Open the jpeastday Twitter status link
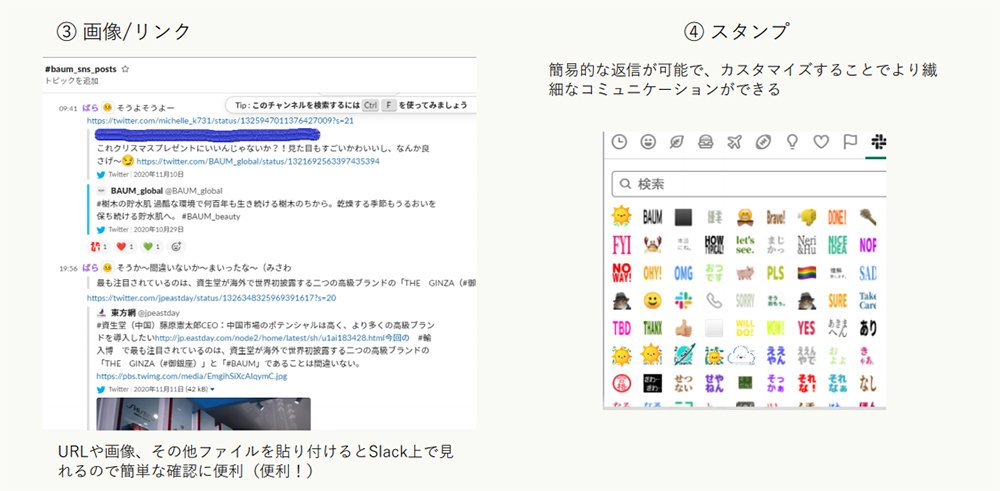 tap(212, 298)
